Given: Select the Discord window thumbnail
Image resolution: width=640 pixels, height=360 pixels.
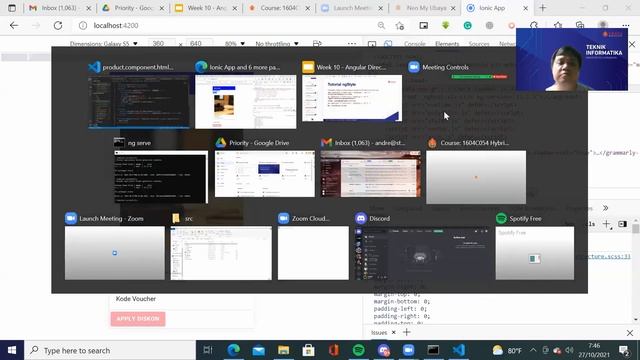Looking at the screenshot, I should (422, 253).
